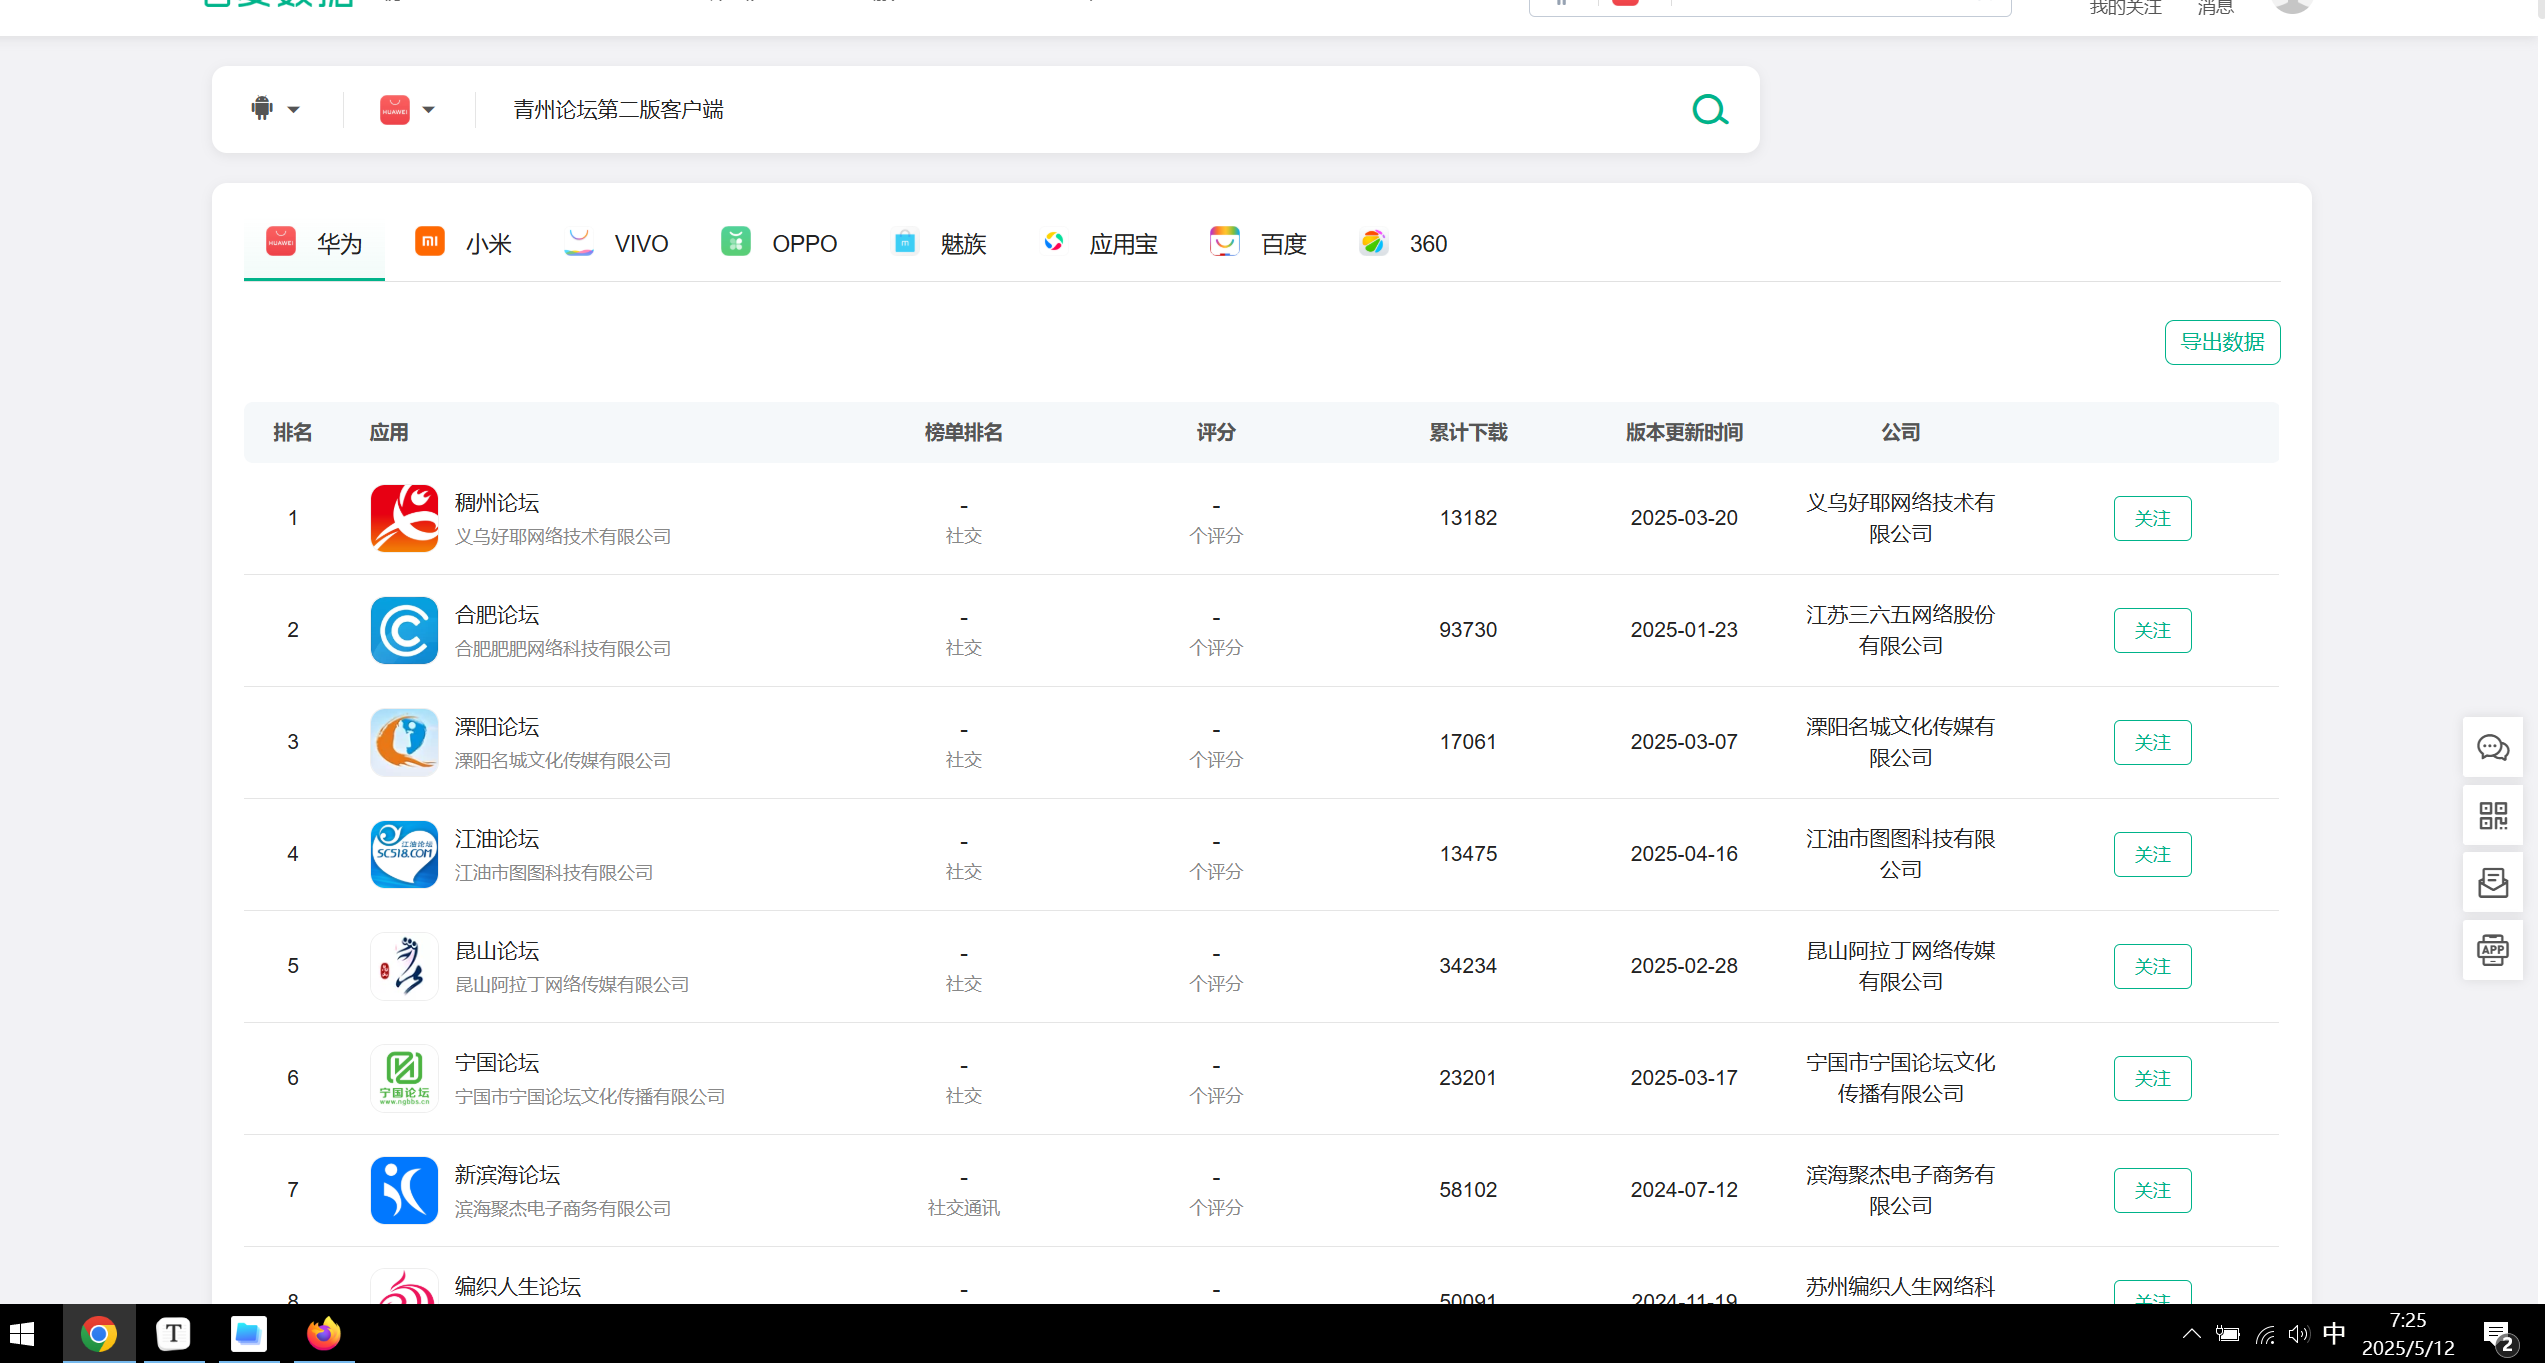
Task: Switch to the 小米 store tab
Action: [x=464, y=243]
